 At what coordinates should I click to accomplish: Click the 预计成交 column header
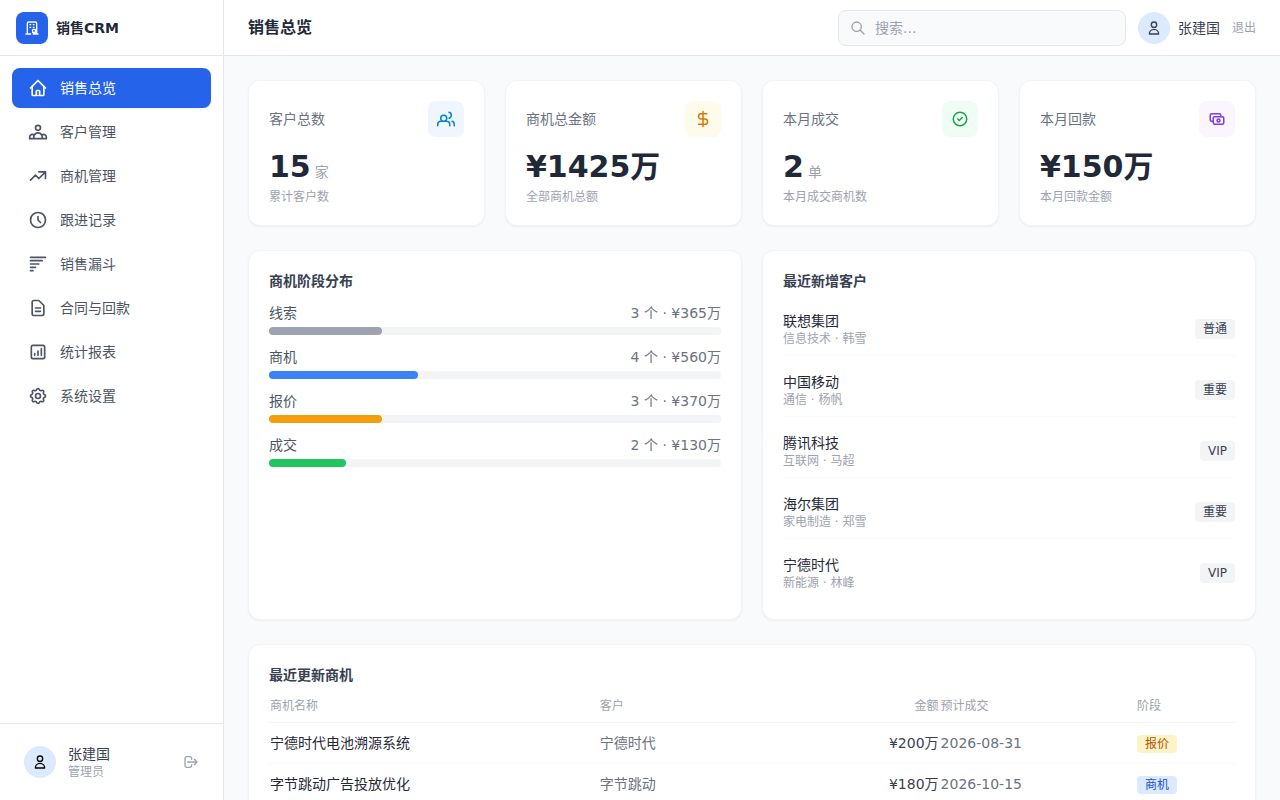click(x=964, y=705)
